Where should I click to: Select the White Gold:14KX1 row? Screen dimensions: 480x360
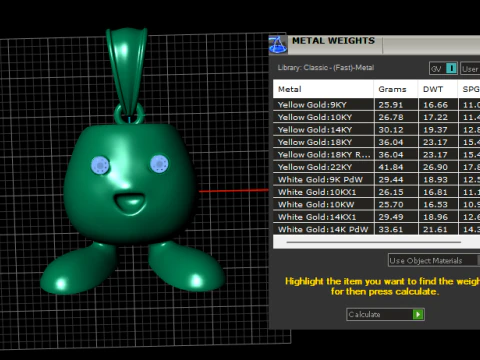[377, 217]
